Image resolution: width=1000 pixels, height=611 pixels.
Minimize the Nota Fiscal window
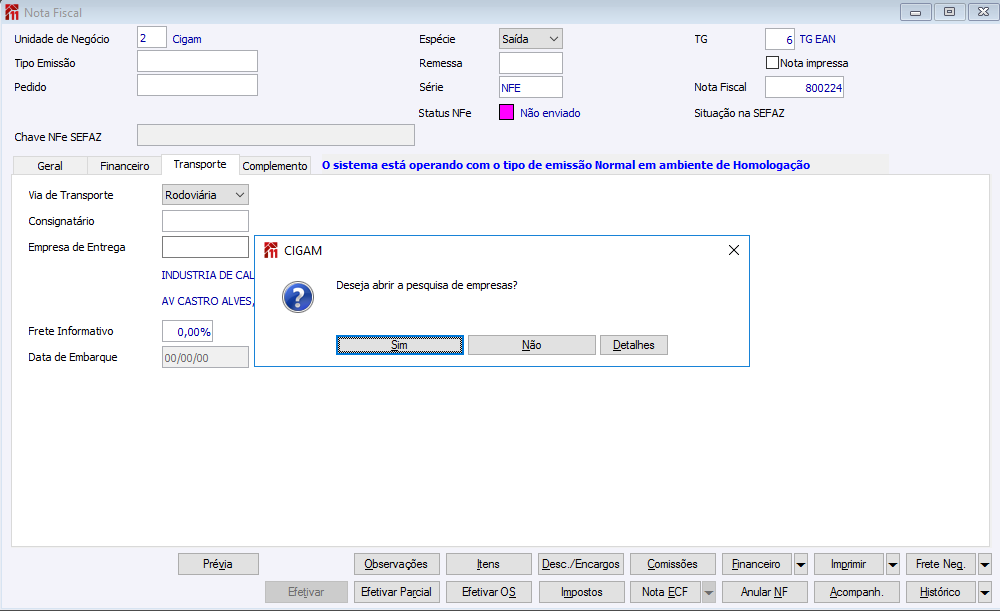[x=915, y=12]
